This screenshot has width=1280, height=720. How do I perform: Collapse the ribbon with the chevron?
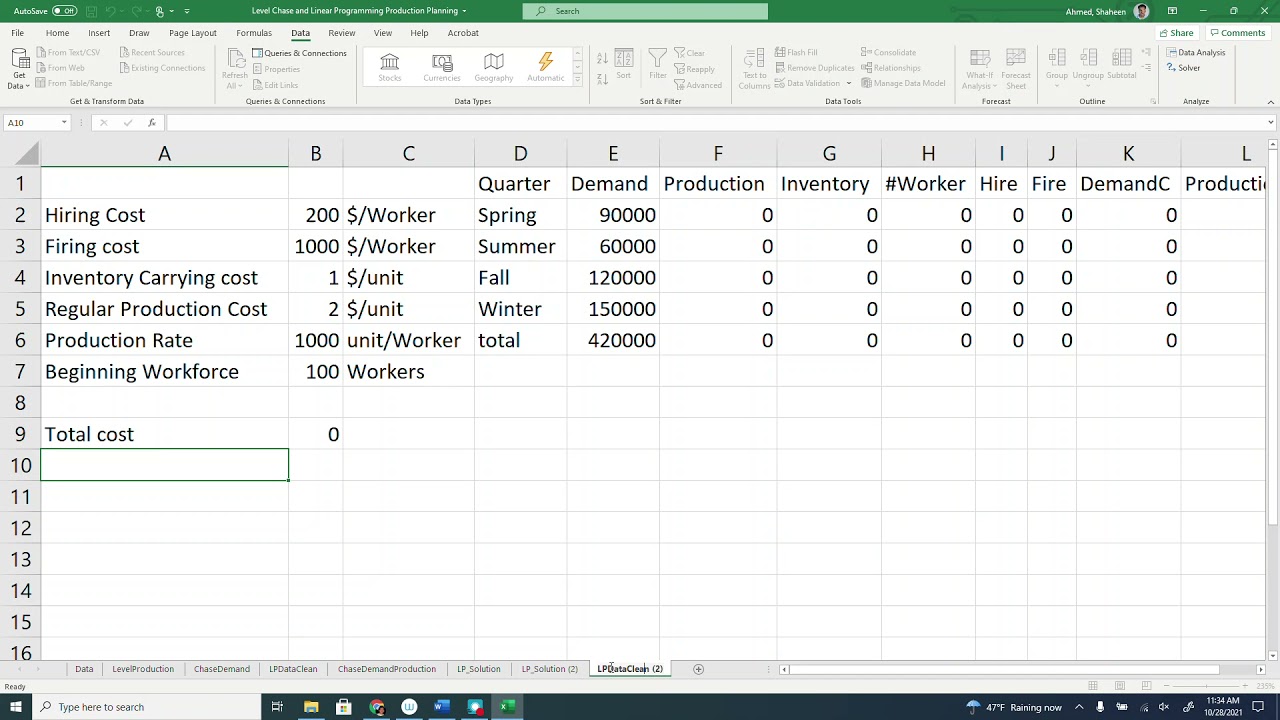pyautogui.click(x=1271, y=102)
